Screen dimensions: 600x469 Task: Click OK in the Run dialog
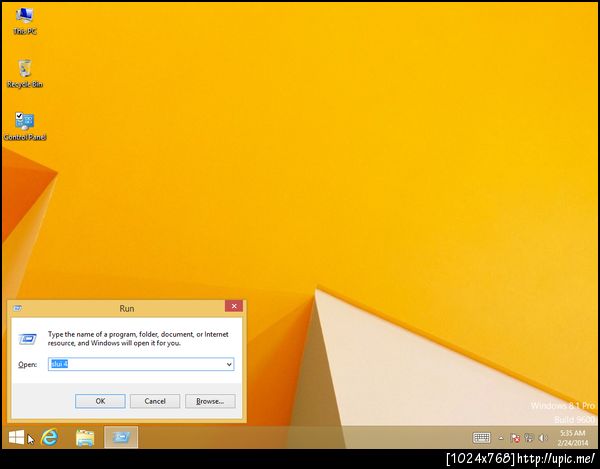pos(100,401)
